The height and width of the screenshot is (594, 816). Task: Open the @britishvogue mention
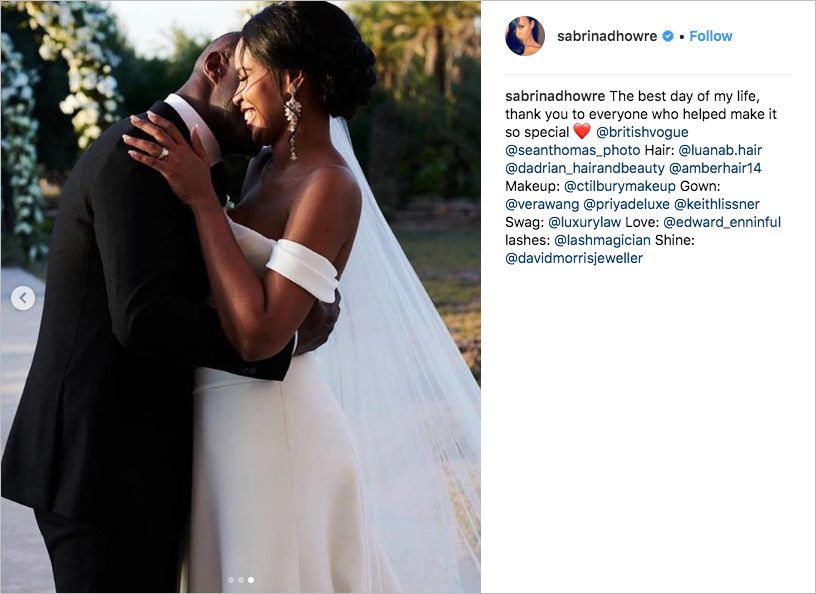pos(642,132)
